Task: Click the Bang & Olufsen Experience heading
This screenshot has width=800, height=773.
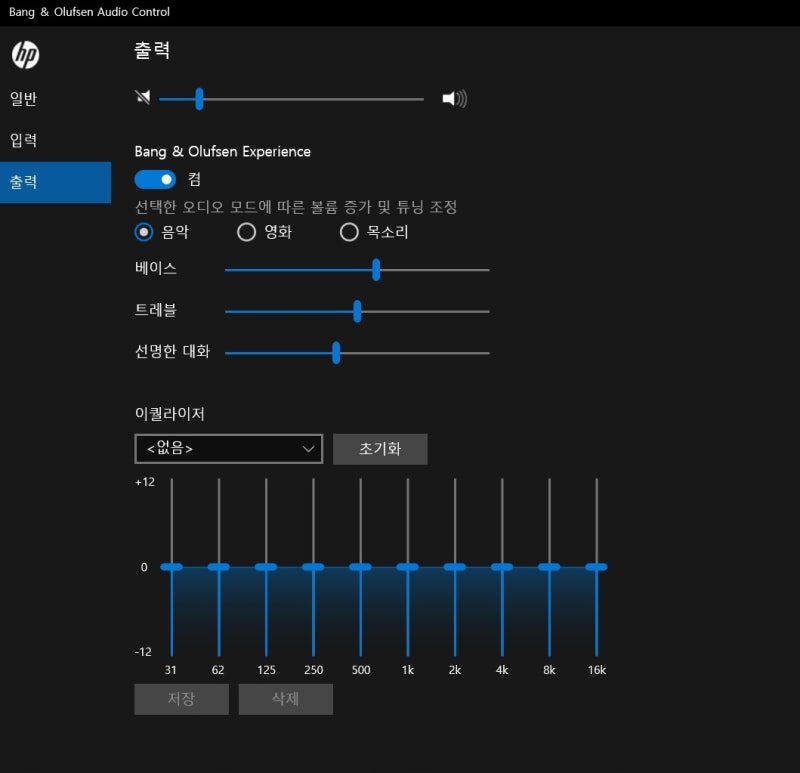Action: coord(222,152)
